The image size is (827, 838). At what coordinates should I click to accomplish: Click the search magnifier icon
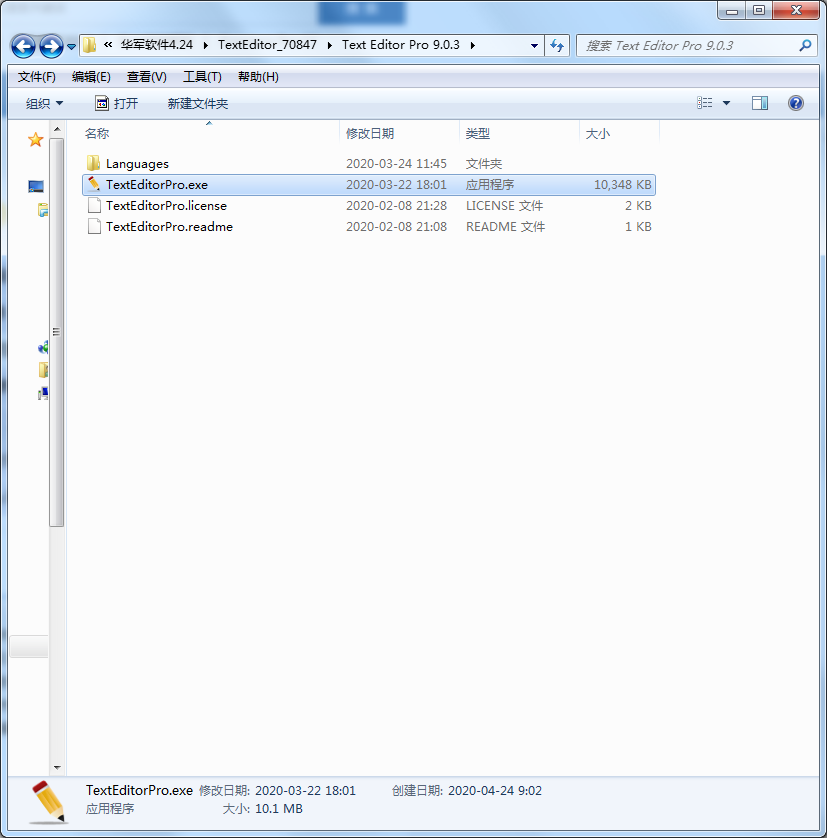click(x=805, y=45)
